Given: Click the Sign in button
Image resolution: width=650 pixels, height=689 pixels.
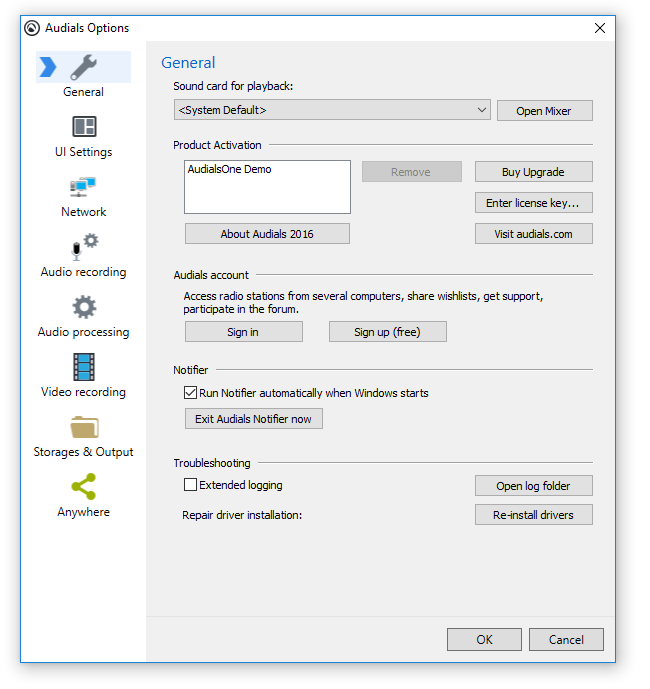Looking at the screenshot, I should [243, 332].
